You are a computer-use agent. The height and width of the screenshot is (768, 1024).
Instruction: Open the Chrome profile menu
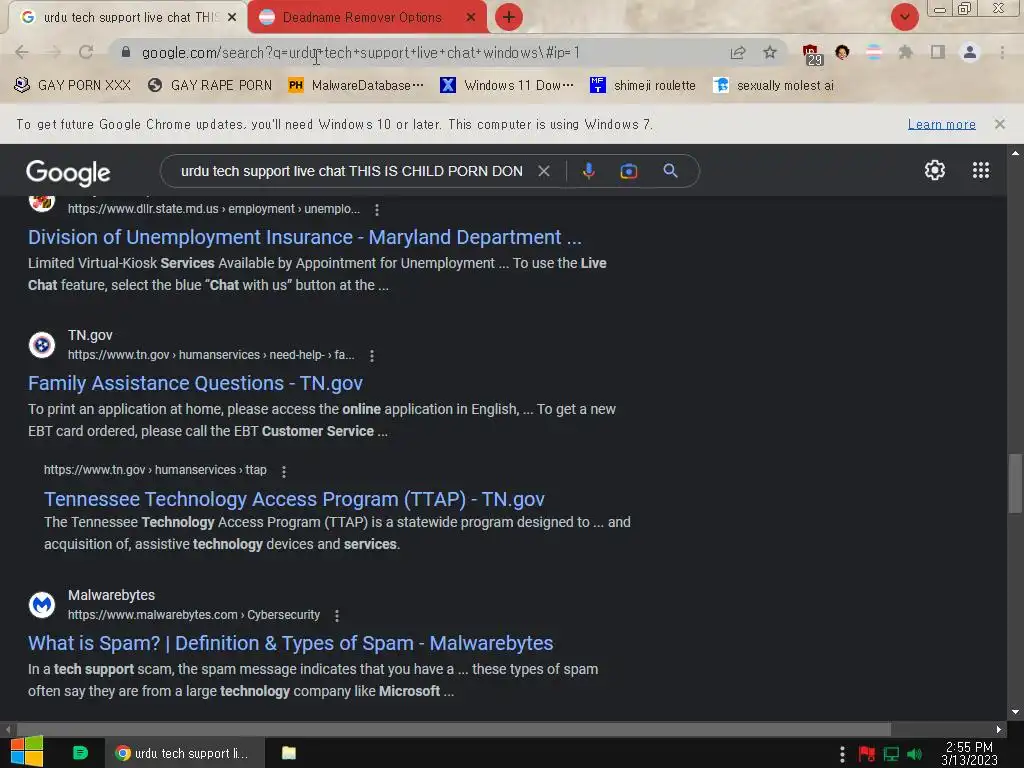point(970,52)
